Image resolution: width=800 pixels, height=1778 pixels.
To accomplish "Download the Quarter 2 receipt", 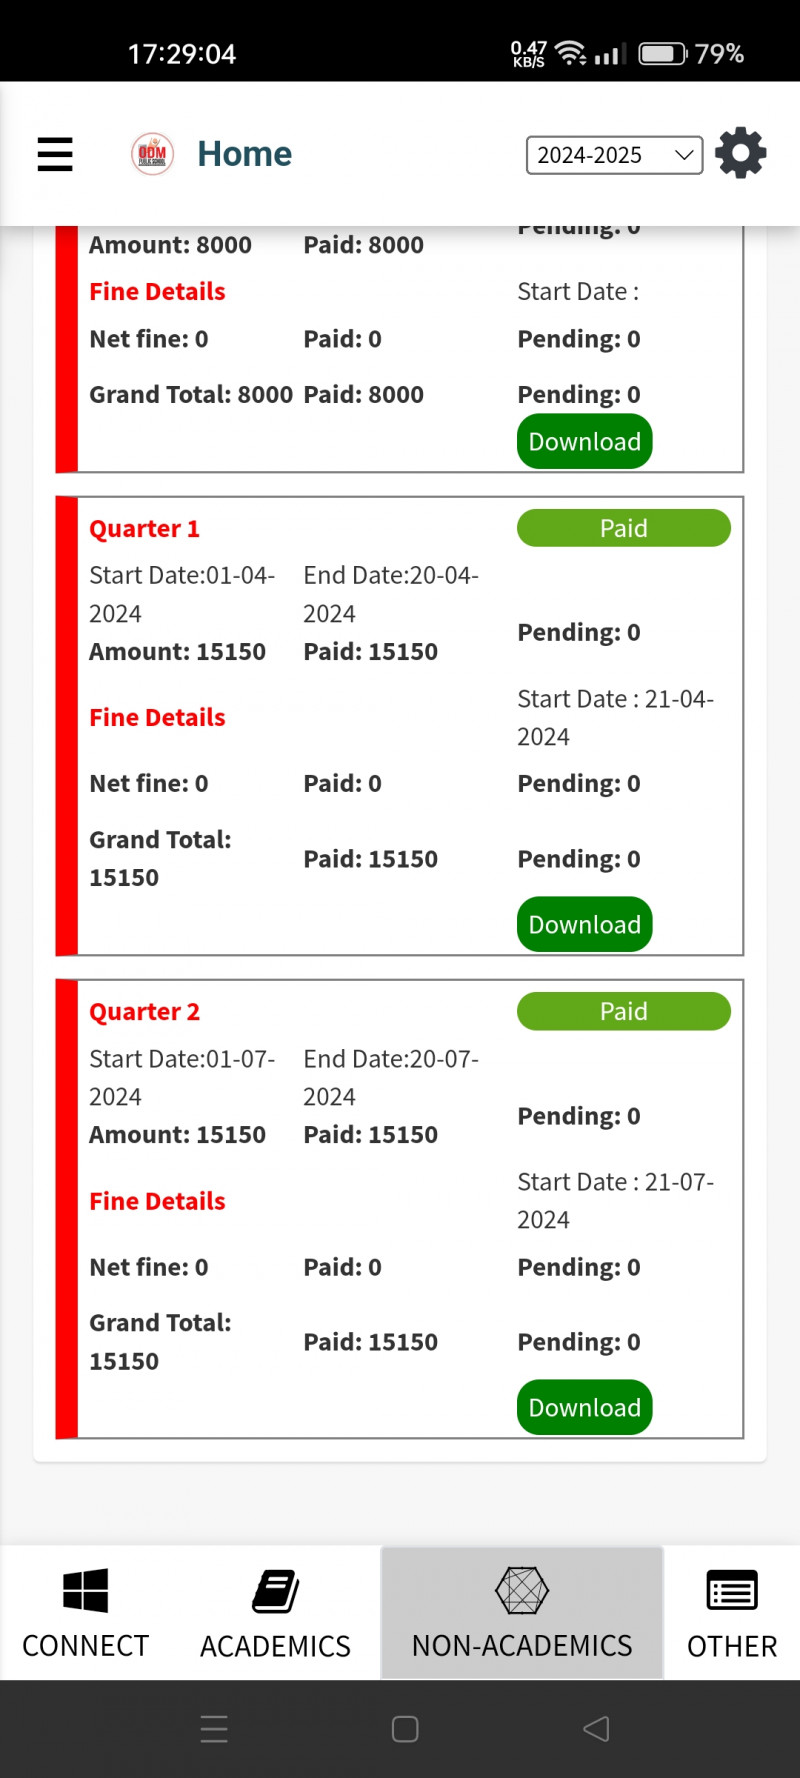I will point(584,1408).
